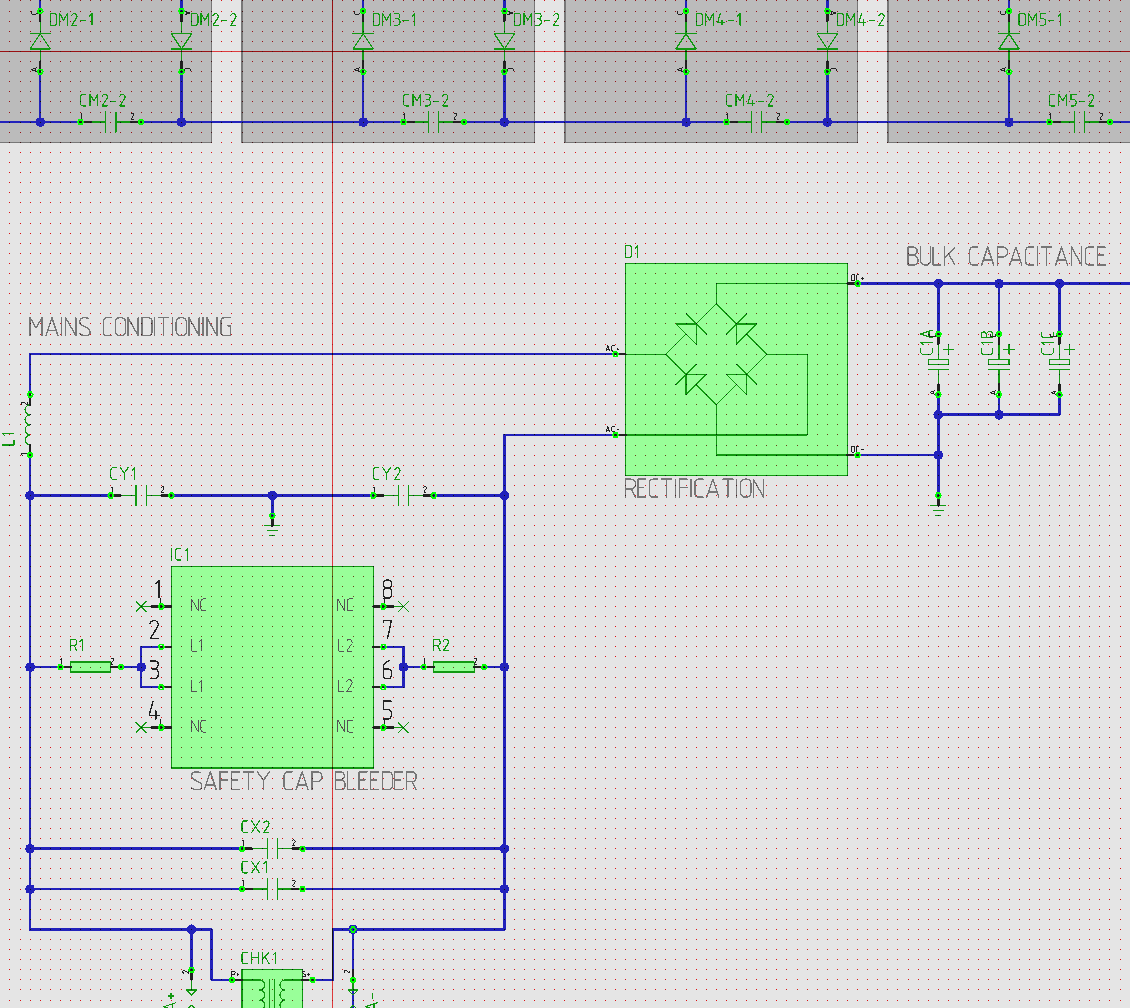1130x1008 pixels.
Task: Select the C1C electrolytic capacitor
Action: tap(1059, 363)
